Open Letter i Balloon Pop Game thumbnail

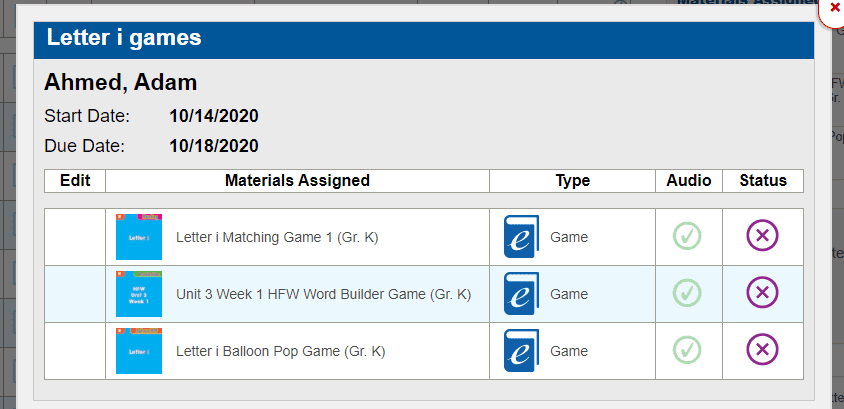tap(139, 351)
